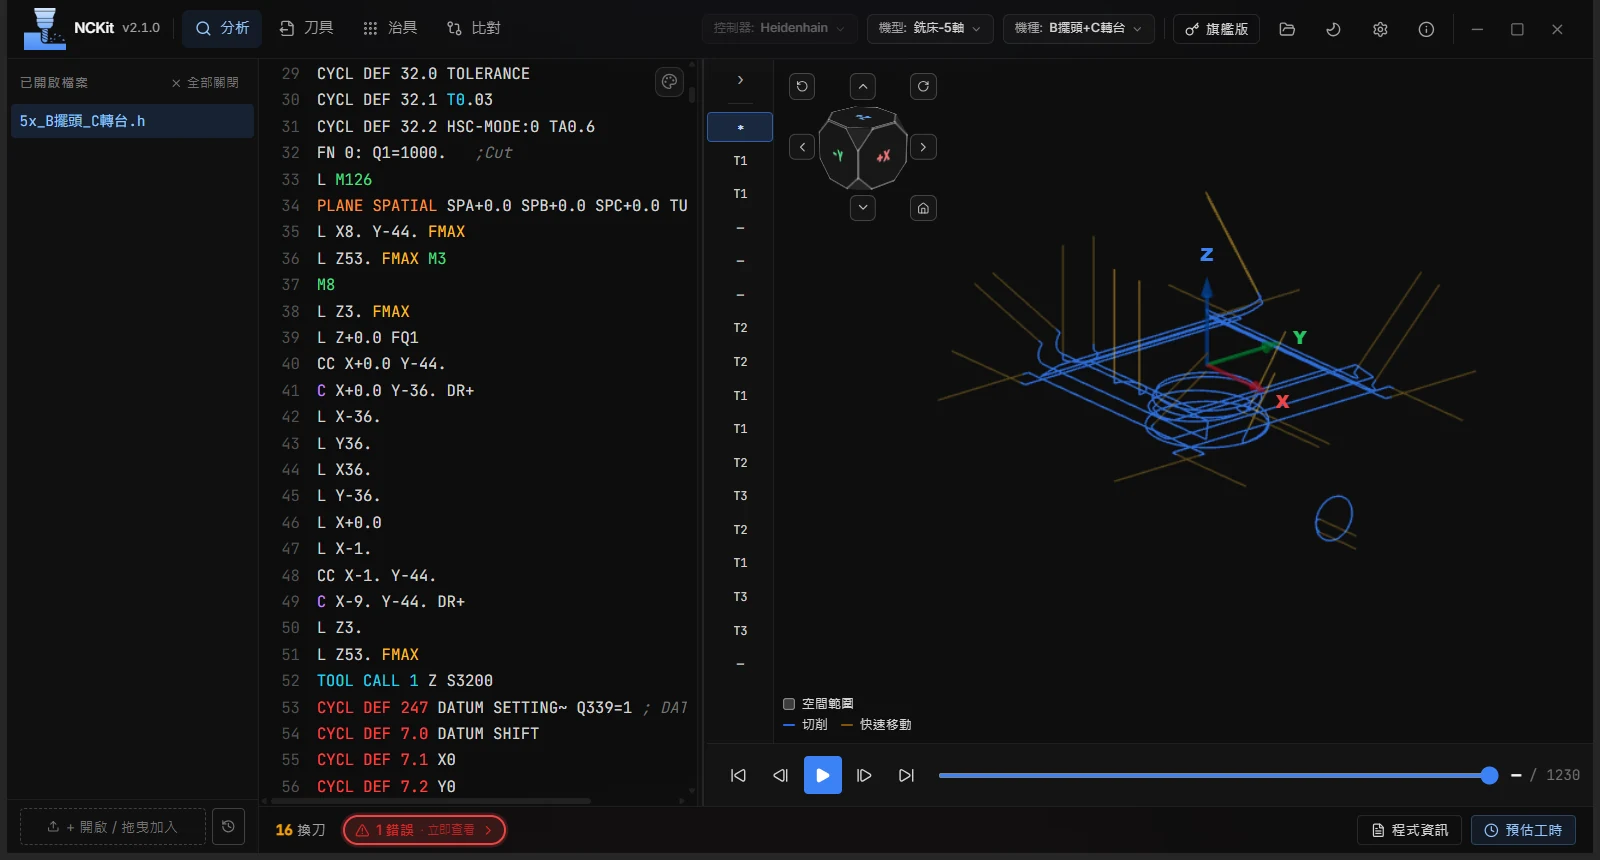Jump to the first toolpath step
Screen dimensions: 1600x860
pyautogui.click(x=738, y=775)
